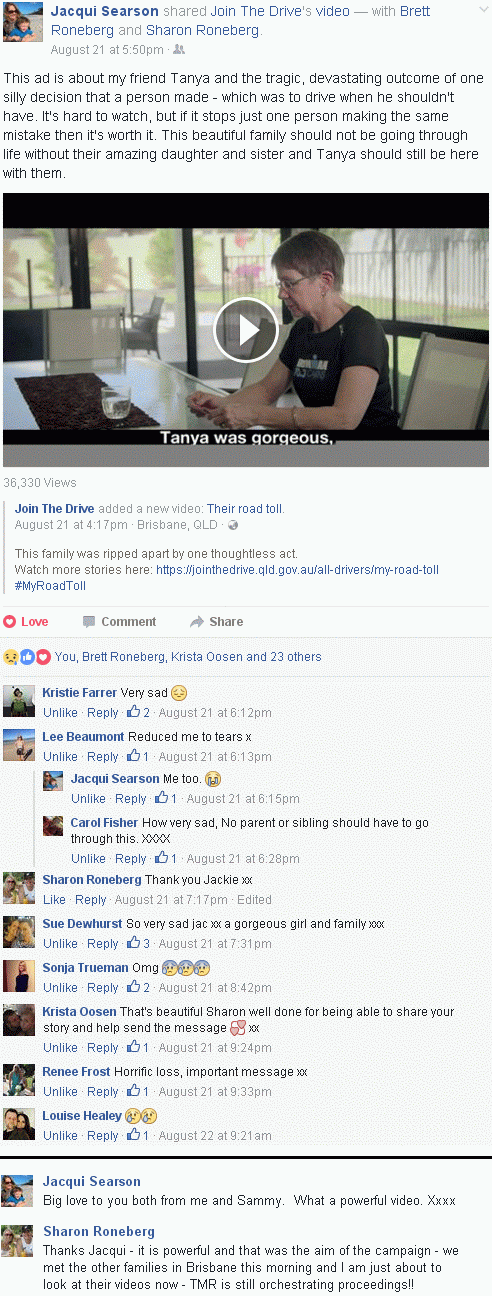Screen dimensions: 492x1296
Task: Open the reaction icons summary list
Action: [x=26, y=657]
